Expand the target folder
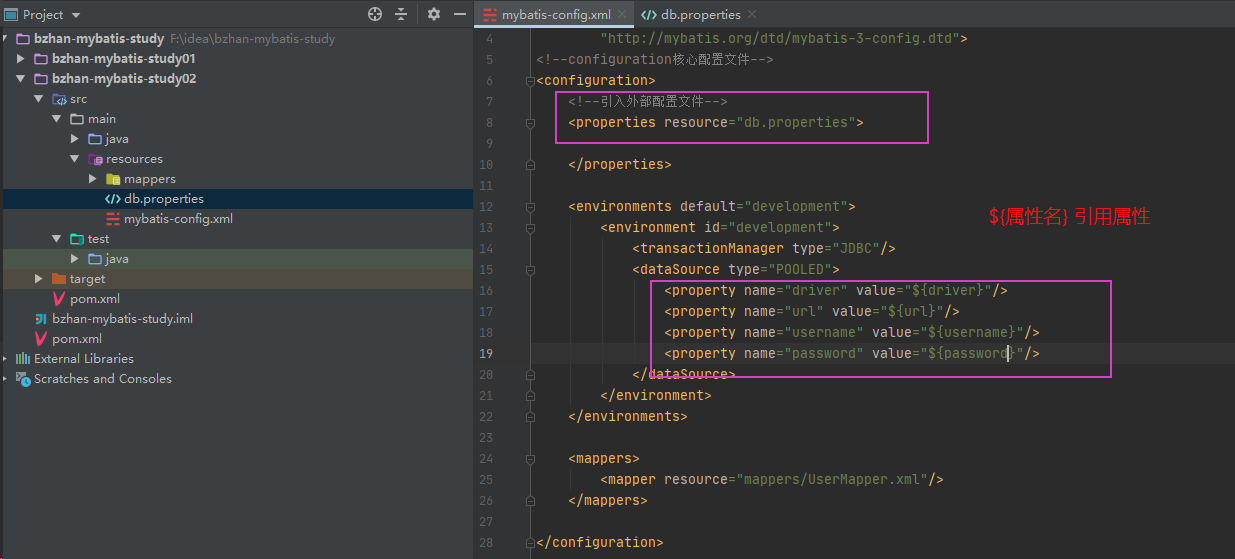The image size is (1235, 559). click(39, 279)
